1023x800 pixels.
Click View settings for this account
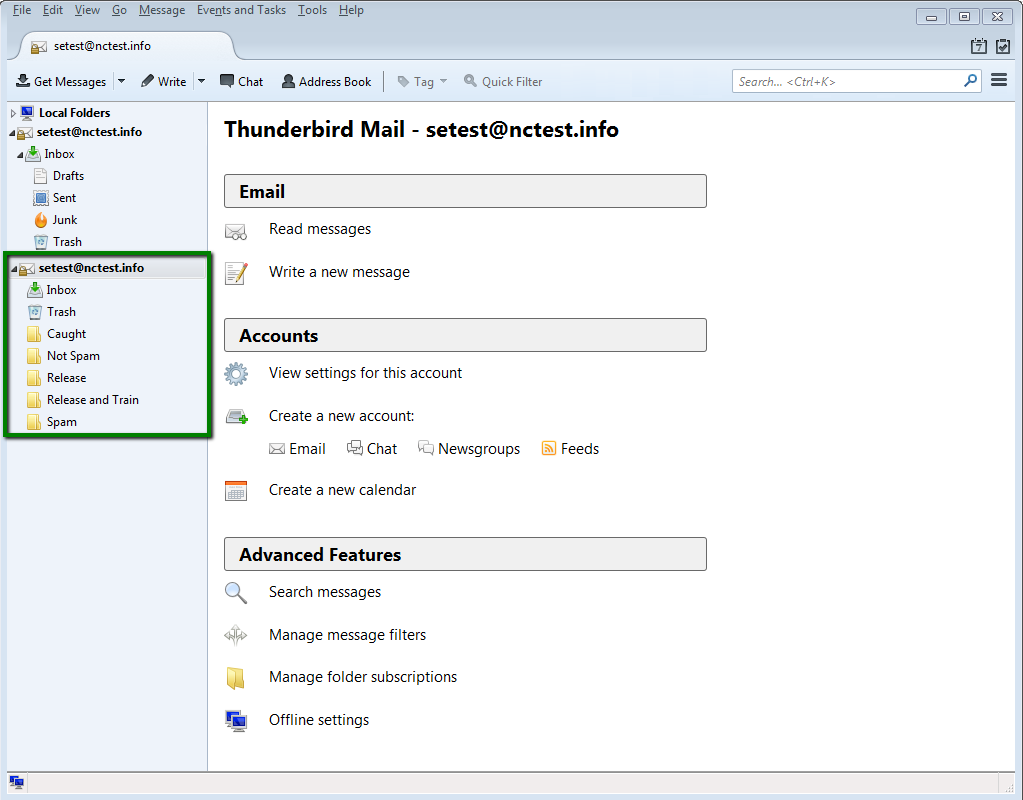click(x=365, y=373)
